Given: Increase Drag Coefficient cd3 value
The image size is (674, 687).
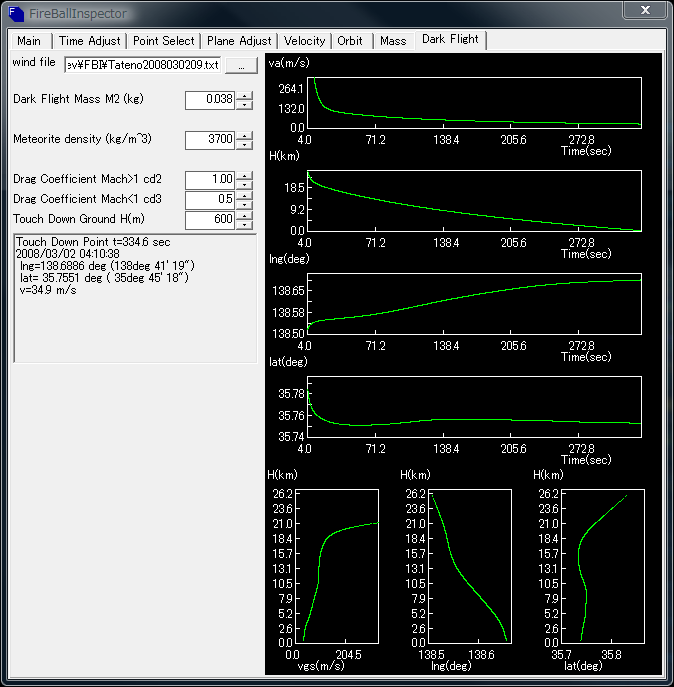Looking at the screenshot, I should click(245, 196).
